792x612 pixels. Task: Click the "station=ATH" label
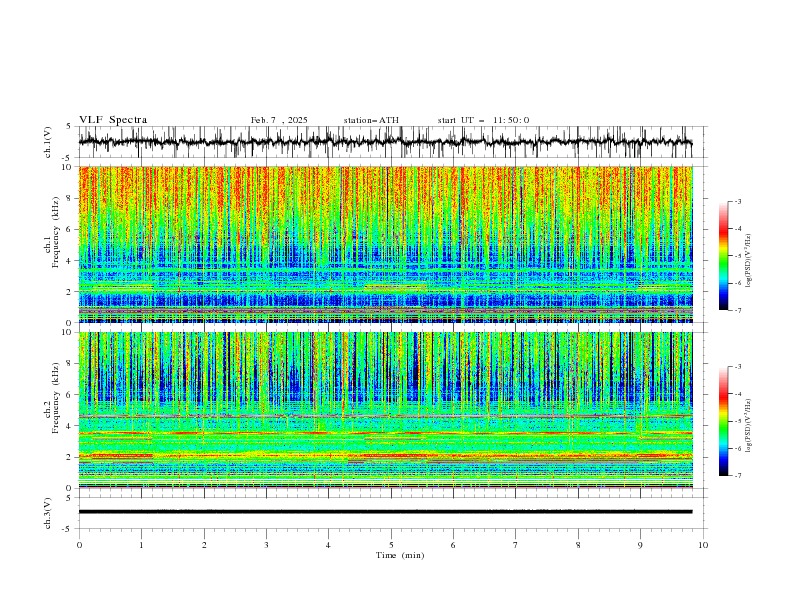(x=371, y=120)
